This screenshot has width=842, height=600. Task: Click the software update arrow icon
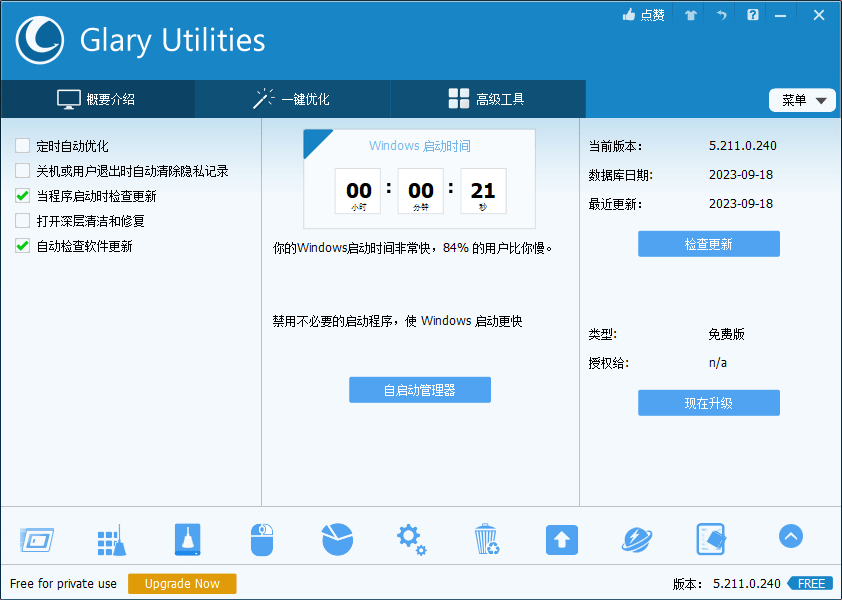561,538
